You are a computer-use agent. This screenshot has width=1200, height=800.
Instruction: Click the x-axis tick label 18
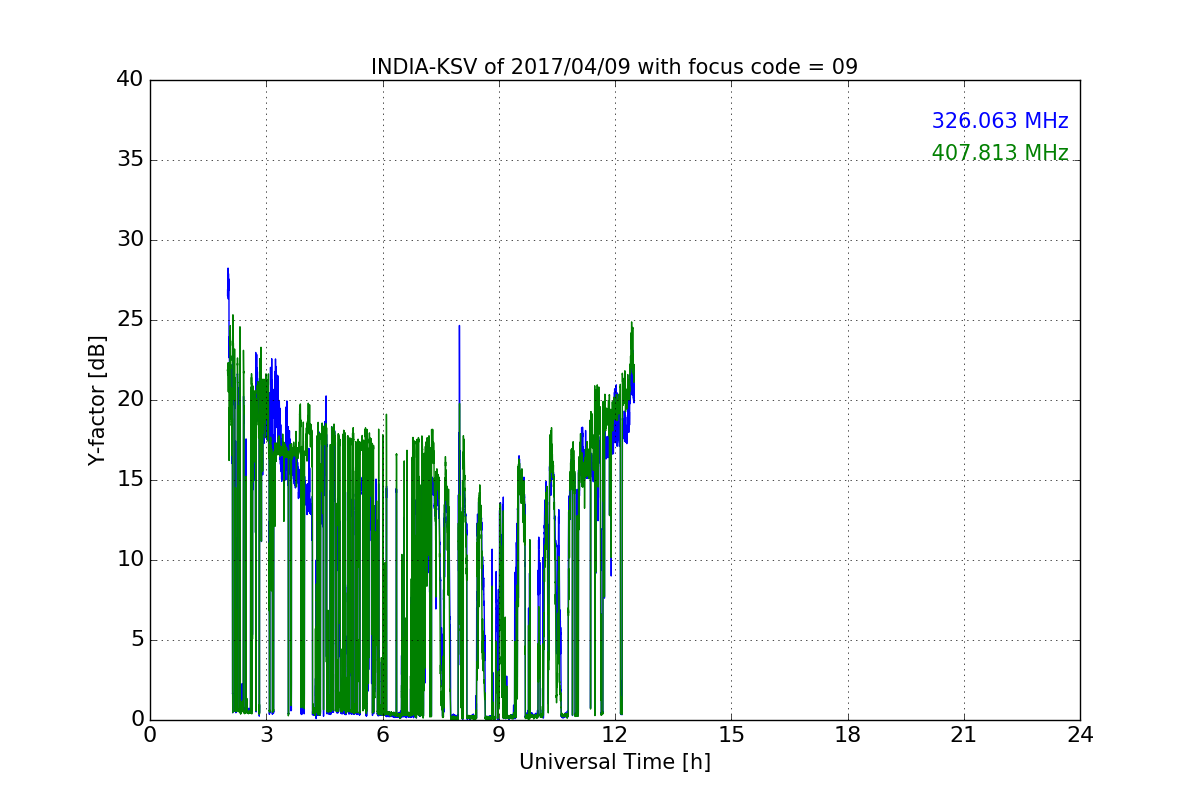coord(848,735)
